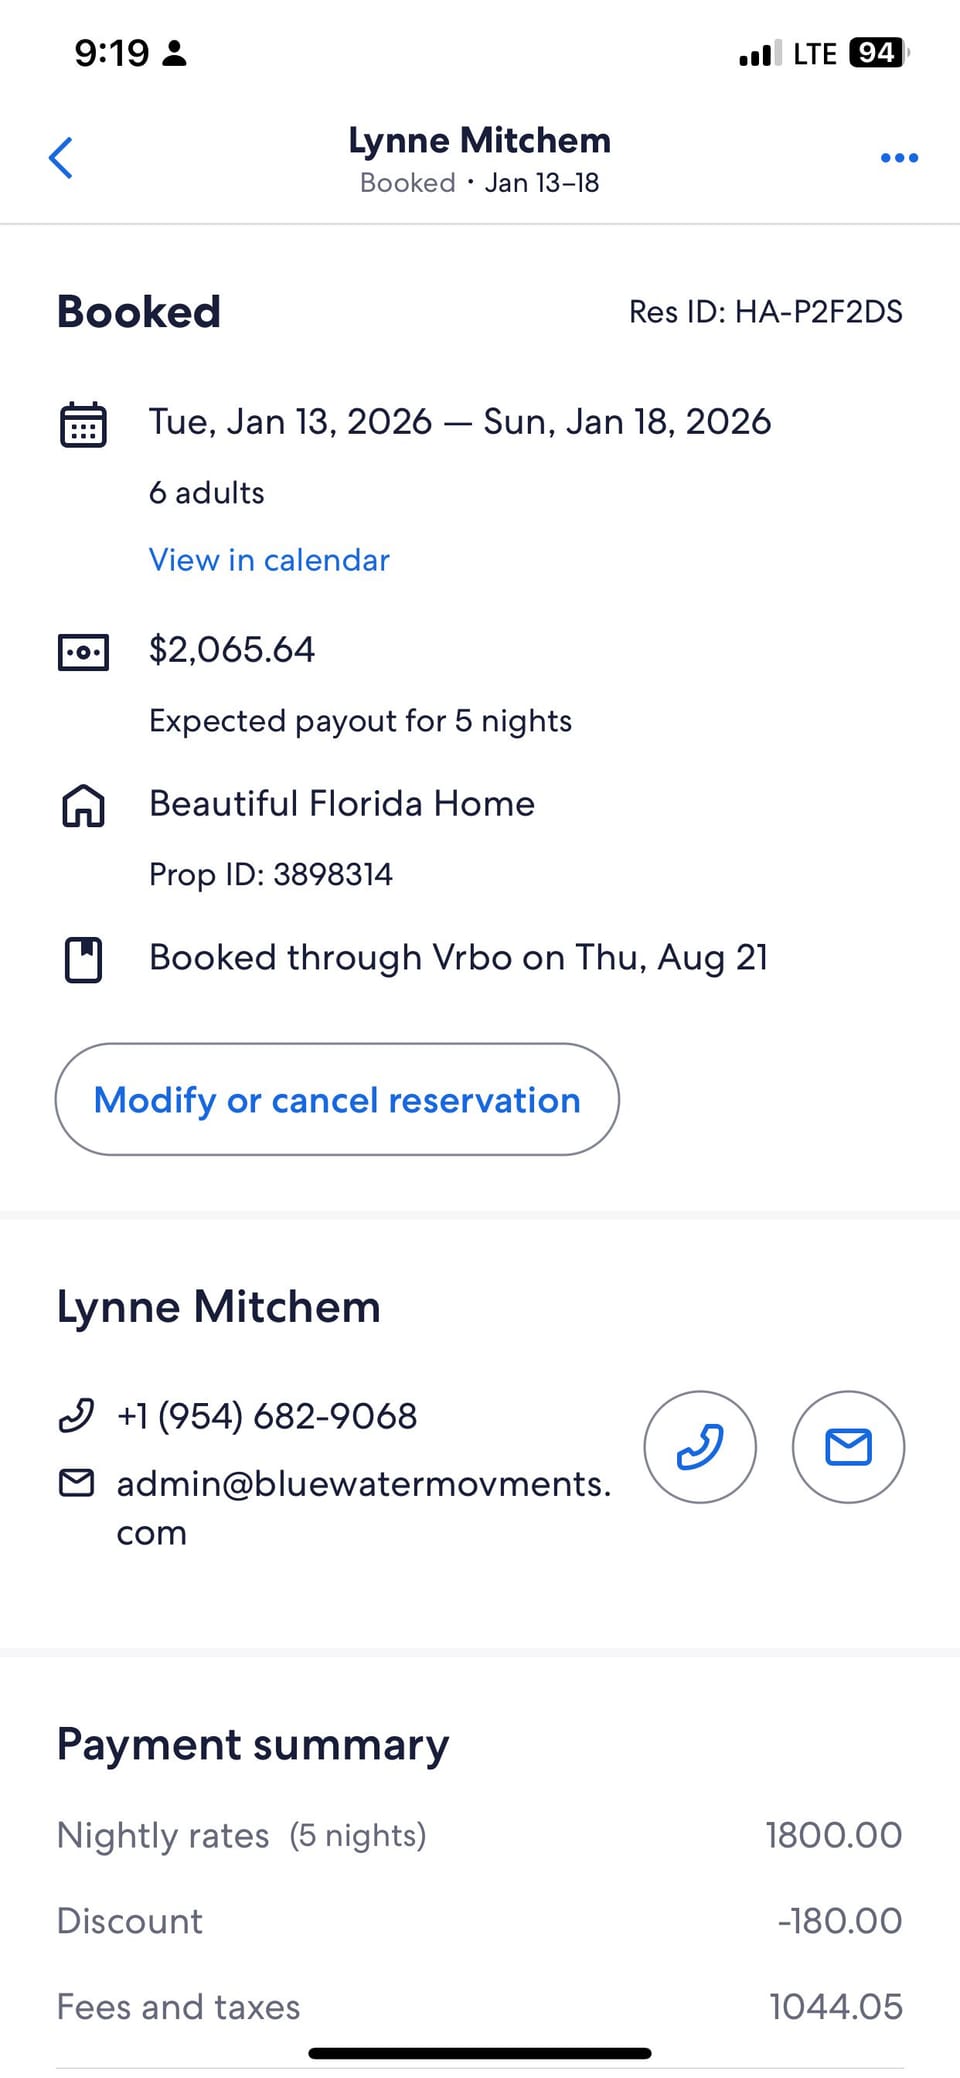Tap the booking source bookmark icon
960x2078 pixels.
pos(83,960)
